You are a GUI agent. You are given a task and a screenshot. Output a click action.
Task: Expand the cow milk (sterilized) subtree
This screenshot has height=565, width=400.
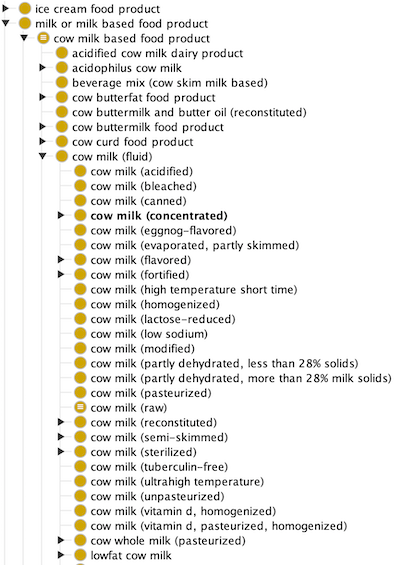pyautogui.click(x=61, y=452)
